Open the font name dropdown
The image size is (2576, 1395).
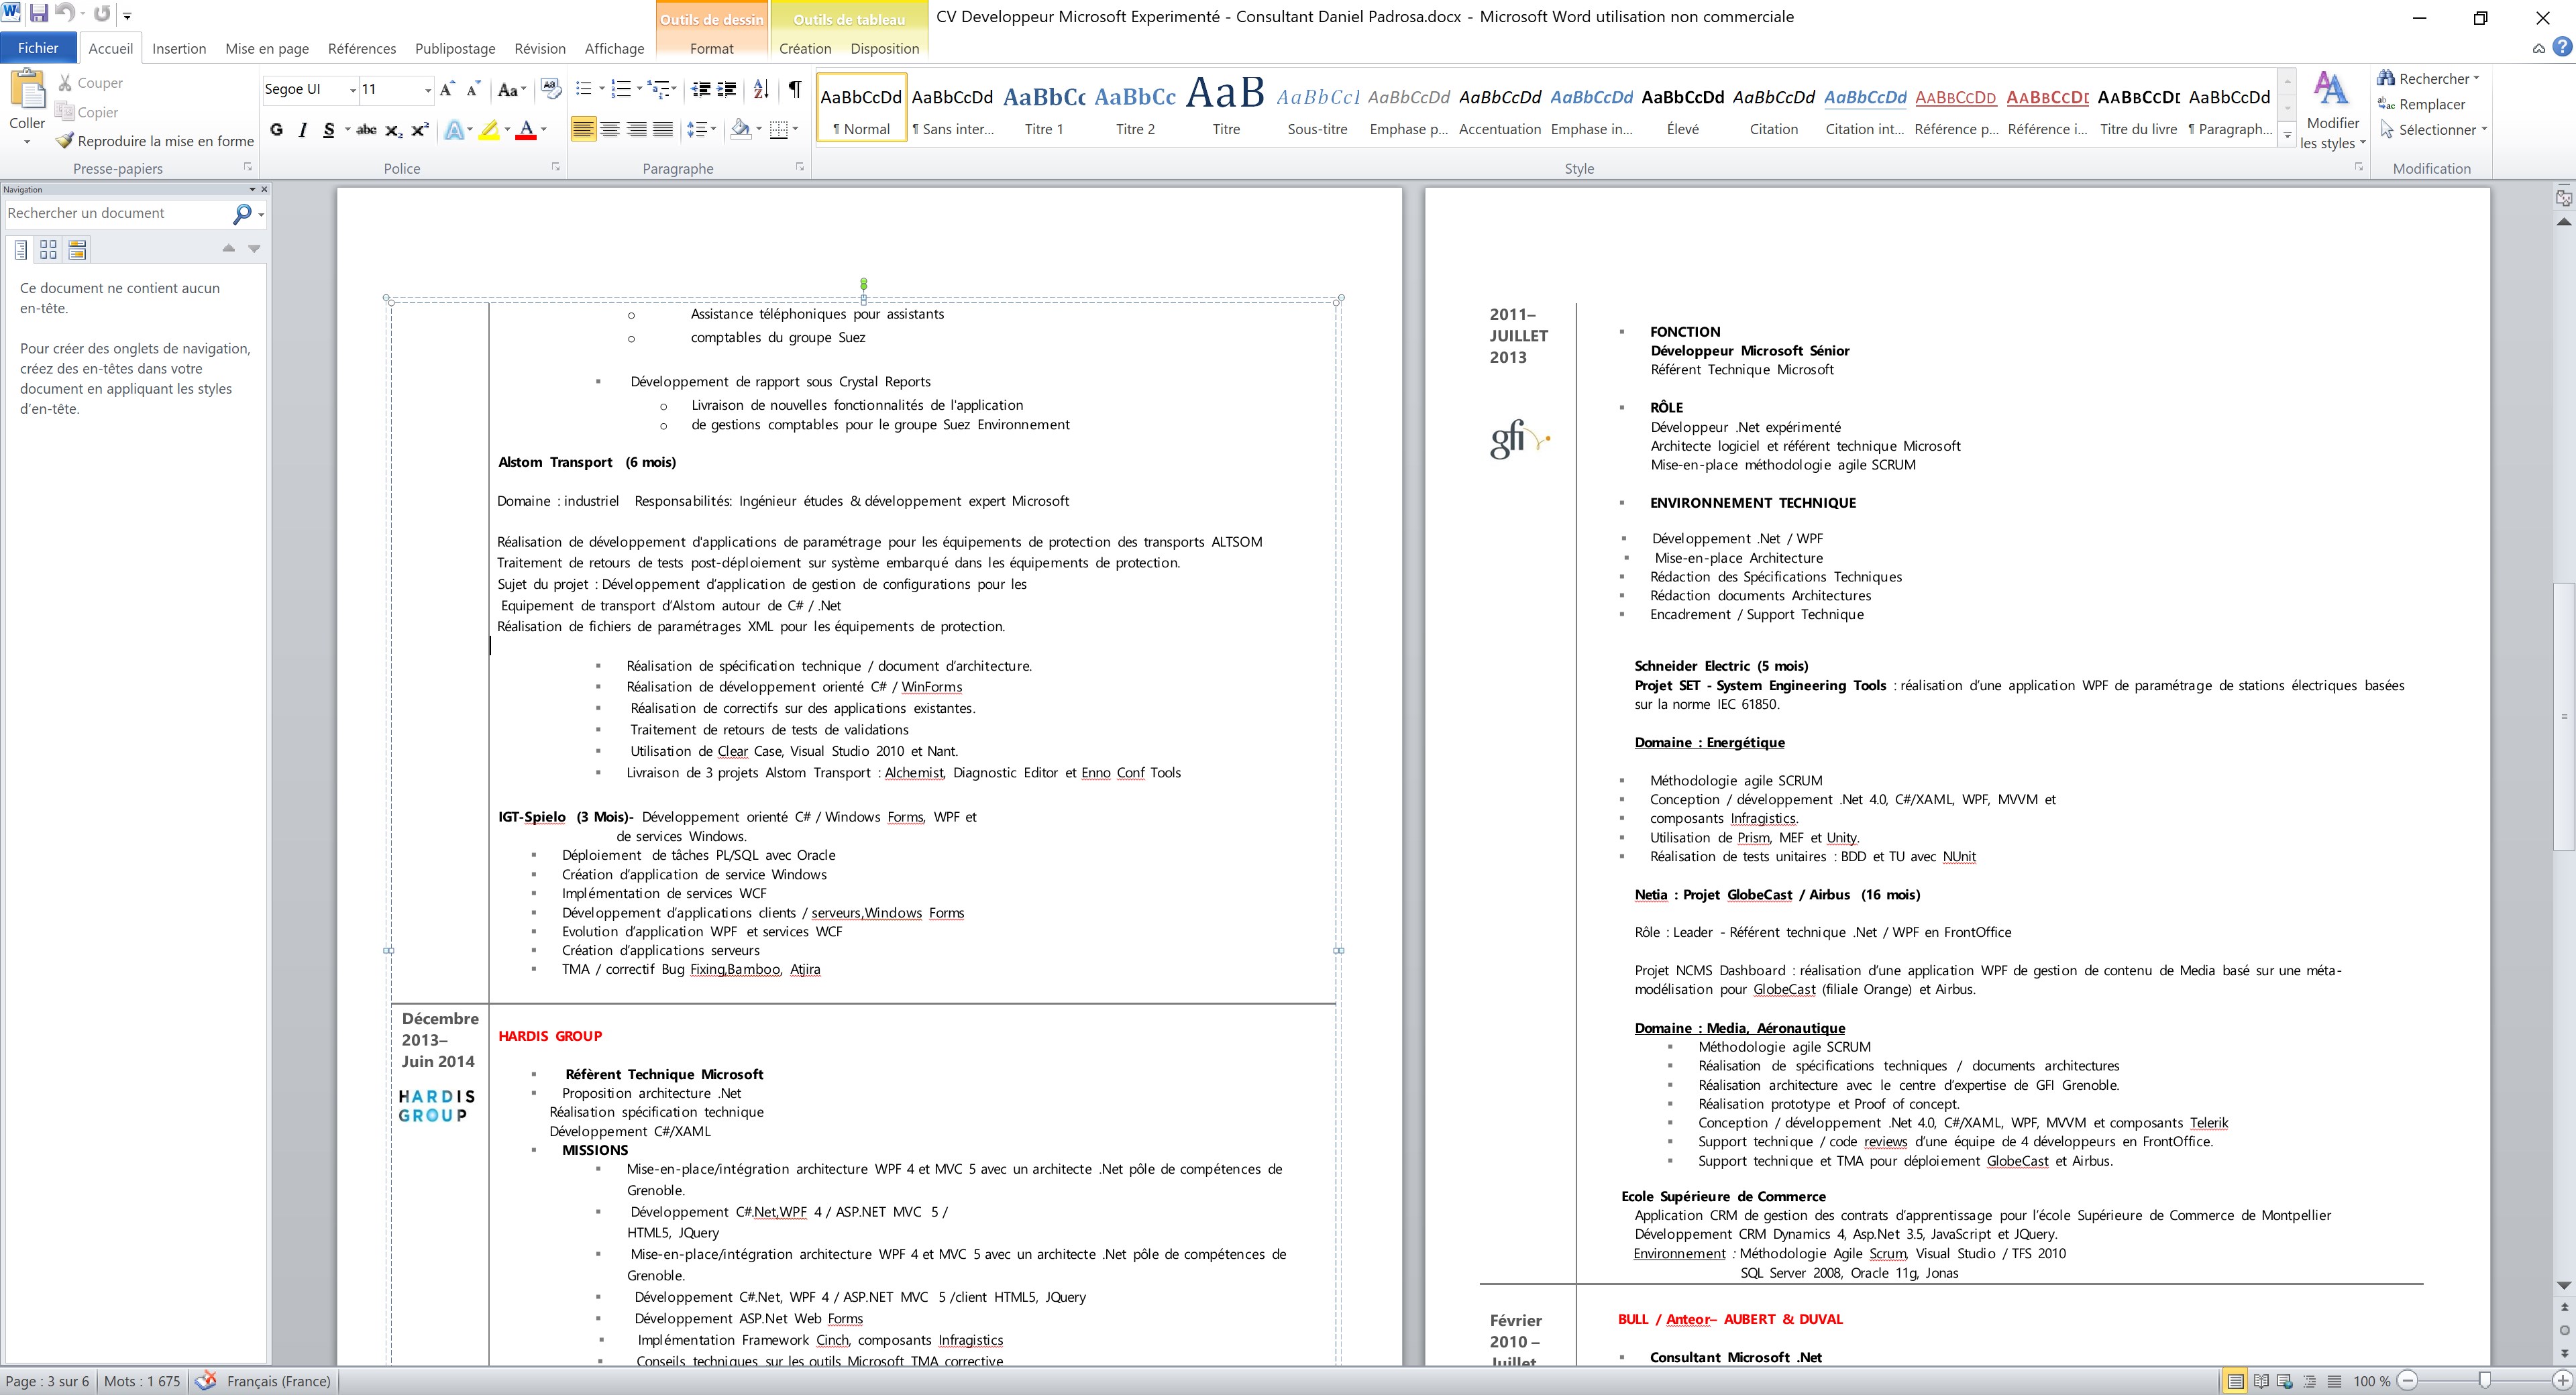pyautogui.click(x=352, y=90)
